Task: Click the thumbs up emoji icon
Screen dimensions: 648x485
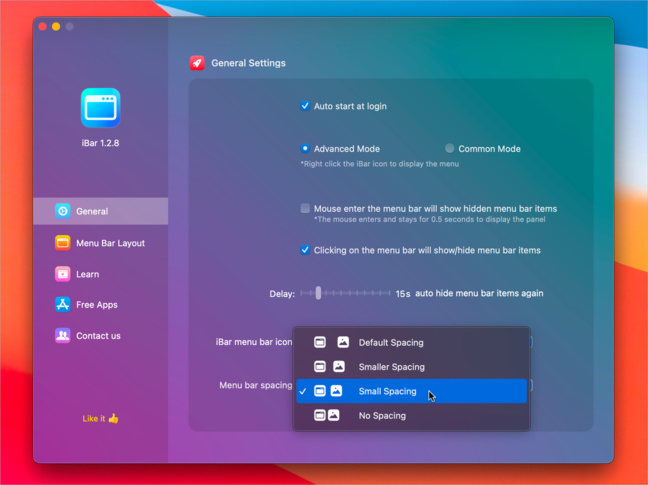Action: point(113,418)
